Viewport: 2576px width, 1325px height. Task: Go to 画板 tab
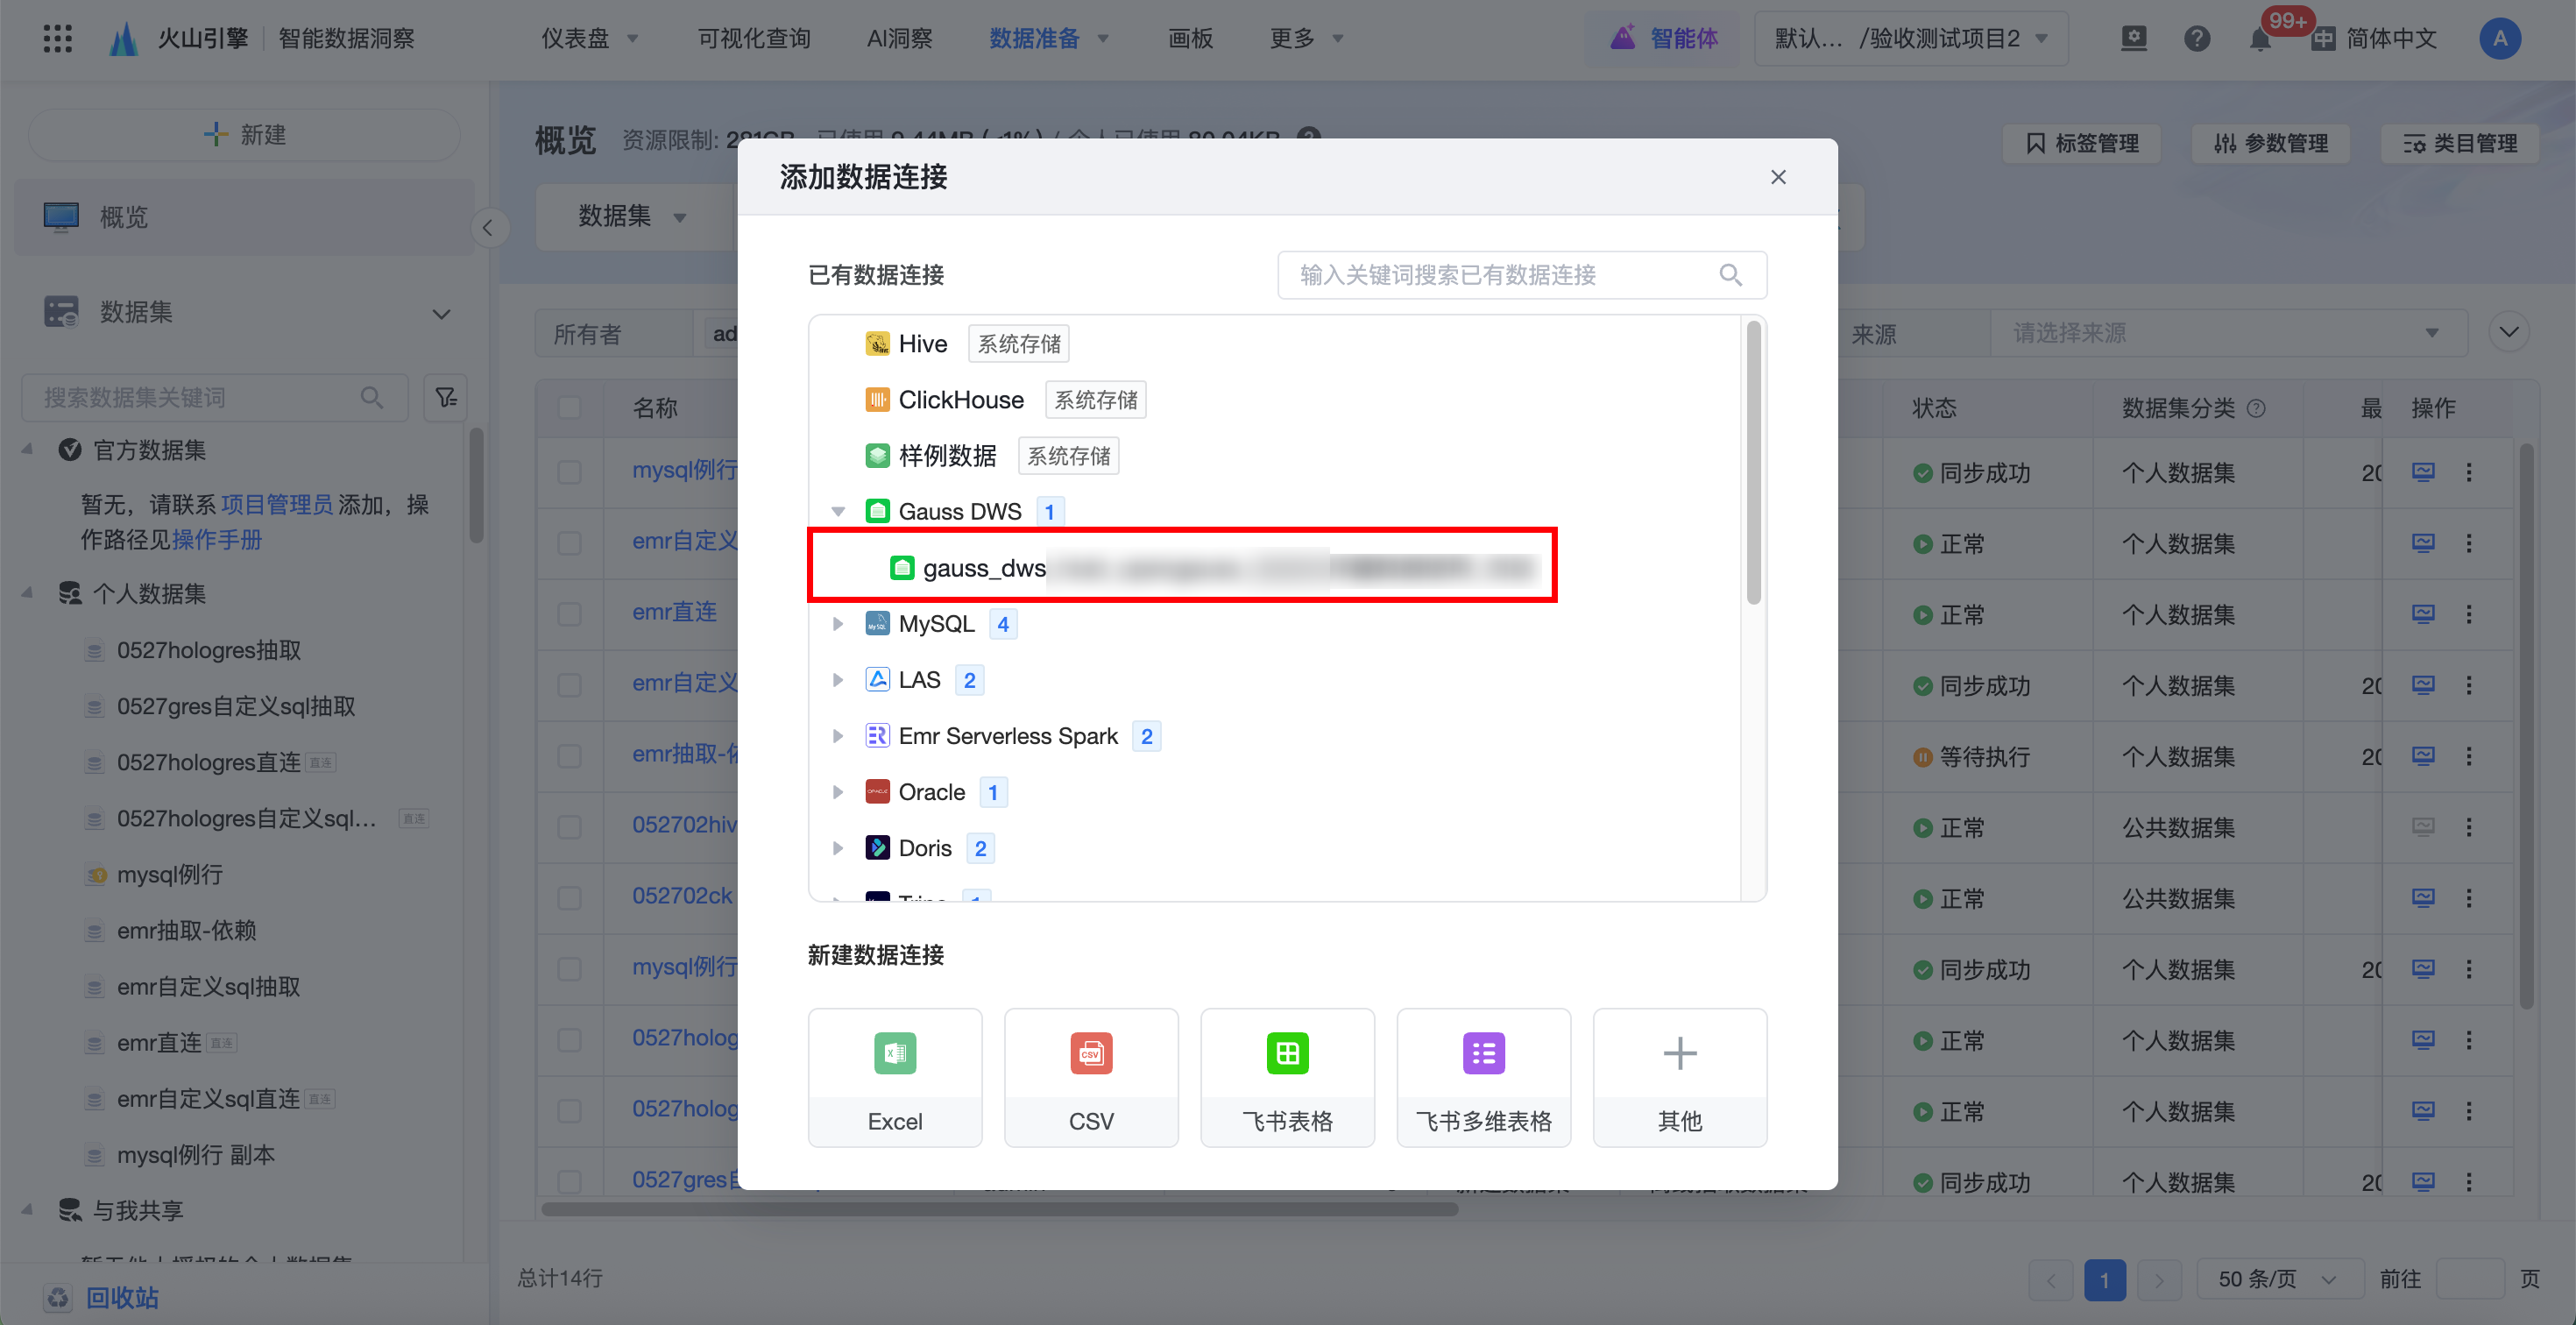click(x=1190, y=38)
